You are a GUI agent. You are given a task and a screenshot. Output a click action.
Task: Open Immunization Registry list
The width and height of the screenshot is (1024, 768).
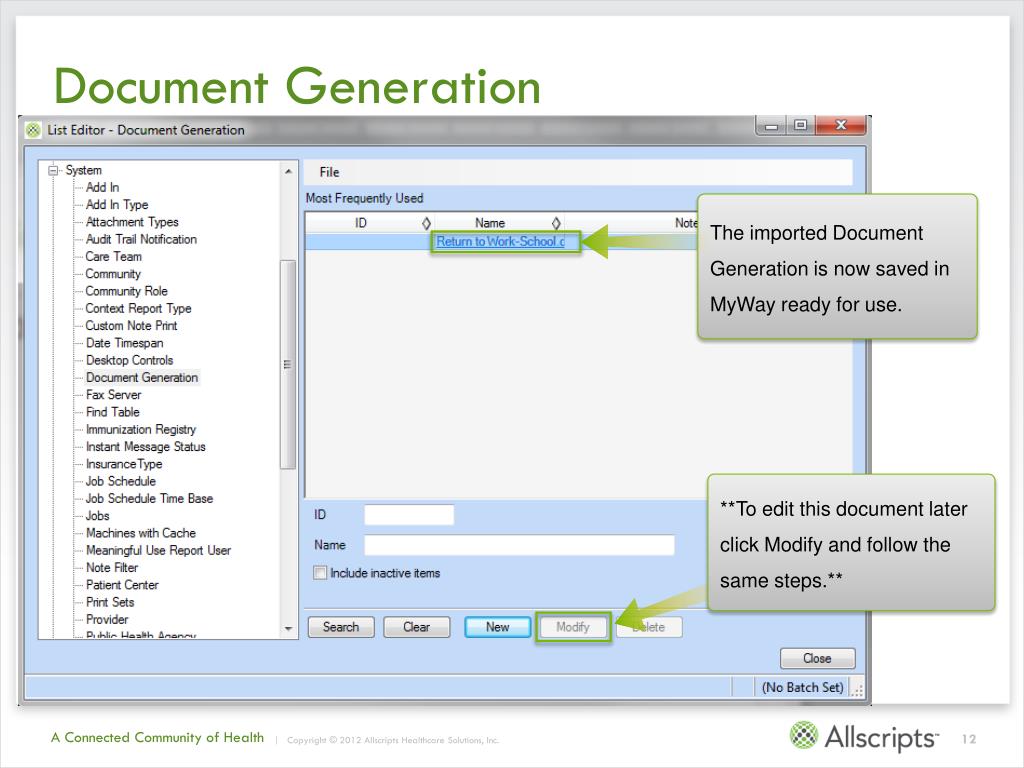pyautogui.click(x=141, y=430)
